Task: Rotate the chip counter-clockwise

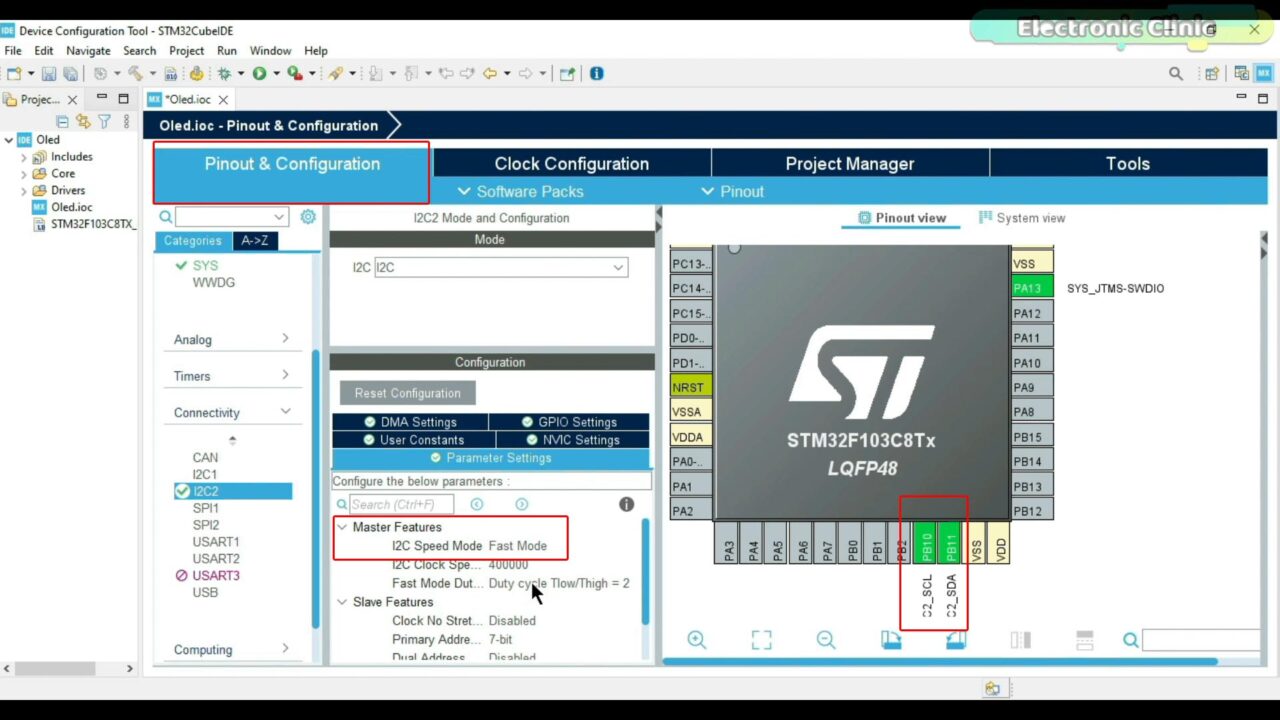Action: (x=955, y=640)
